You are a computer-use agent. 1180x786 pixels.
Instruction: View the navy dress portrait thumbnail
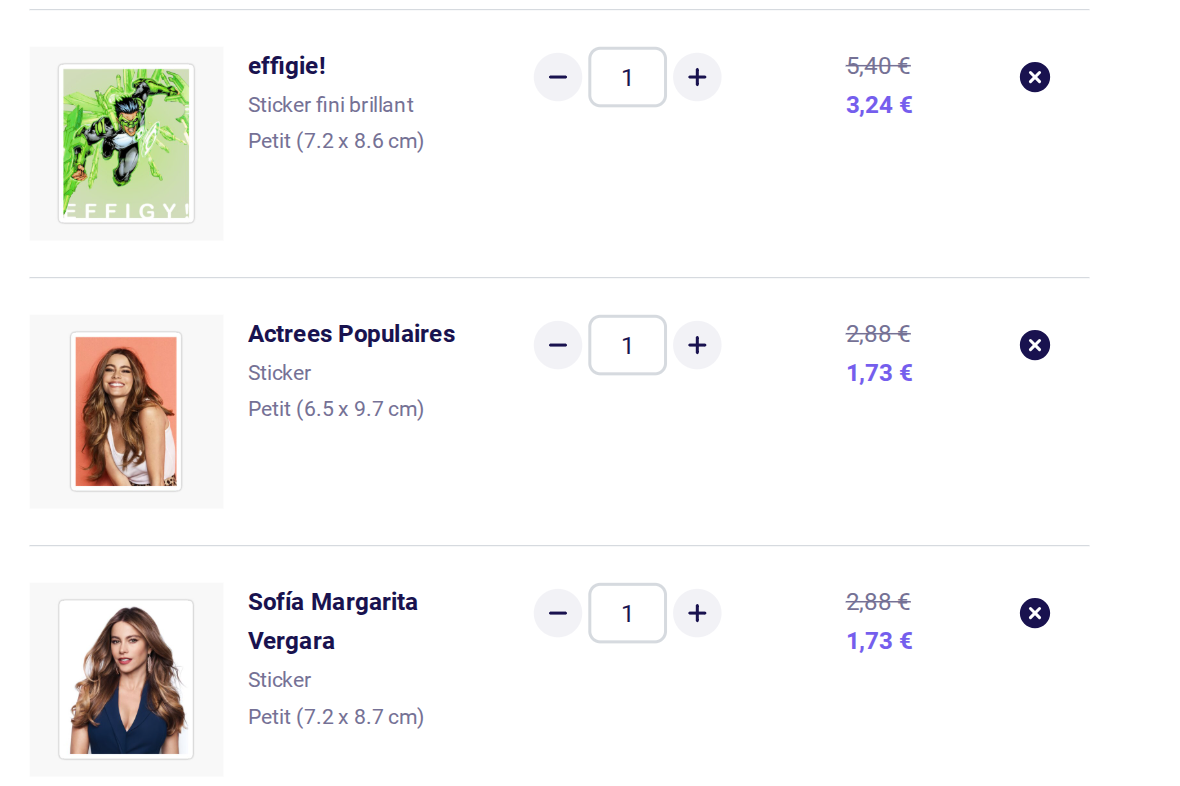[126, 679]
